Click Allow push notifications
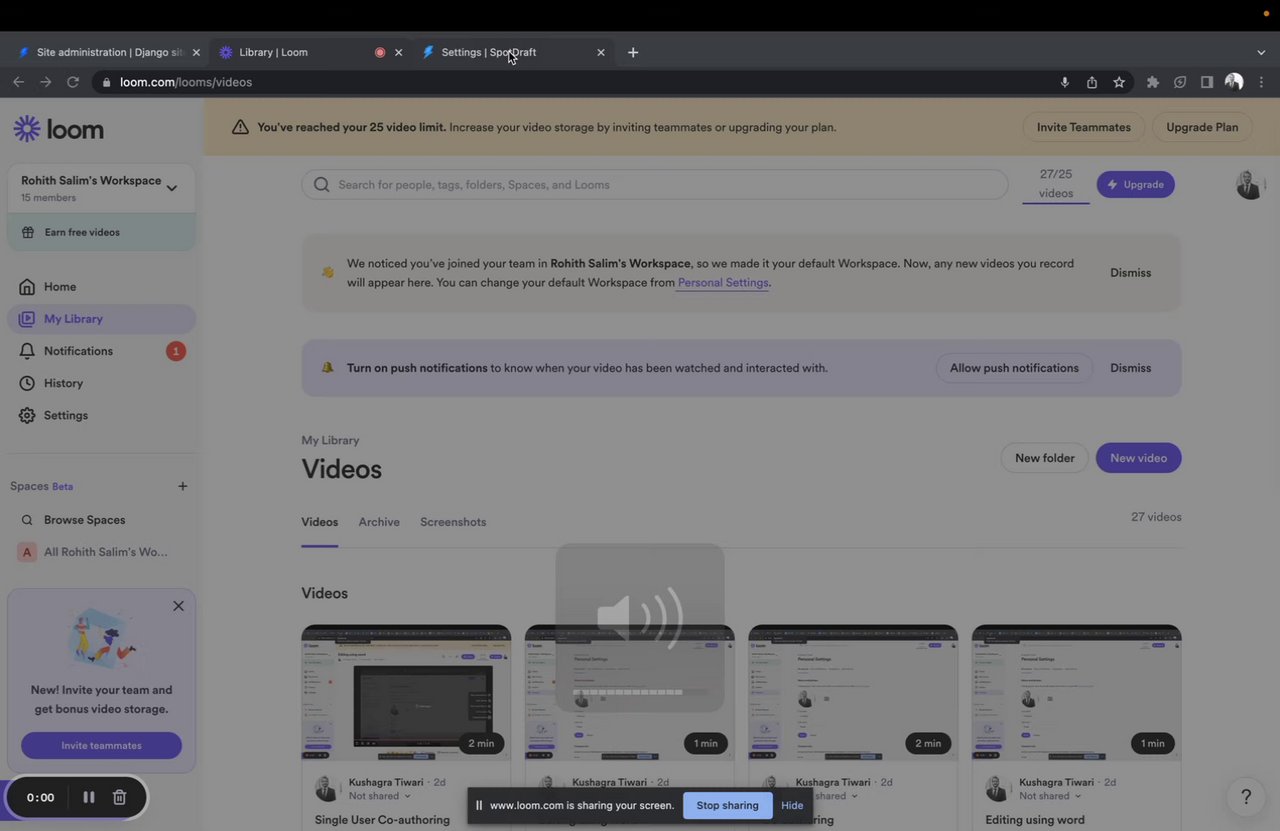Viewport: 1280px width, 831px height. pos(1014,368)
